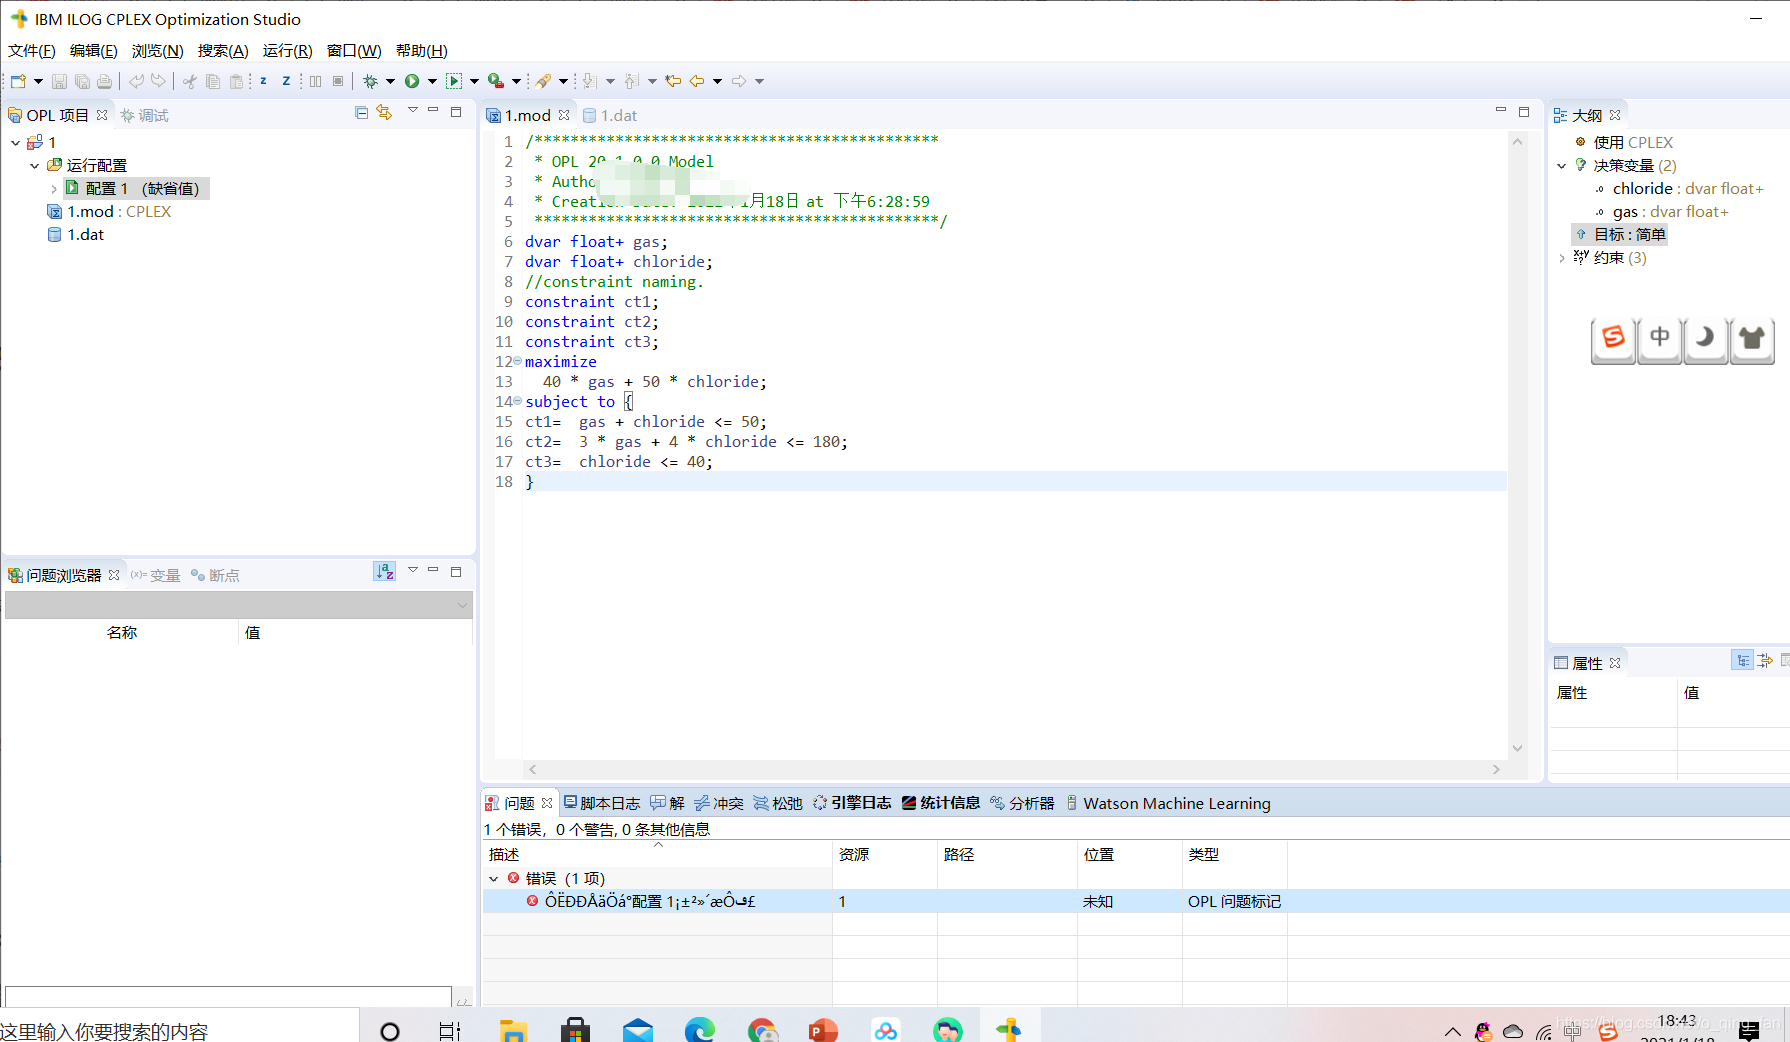Image resolution: width=1790 pixels, height=1042 pixels.
Task: Click the Sogou moon icon
Action: [x=1705, y=339]
